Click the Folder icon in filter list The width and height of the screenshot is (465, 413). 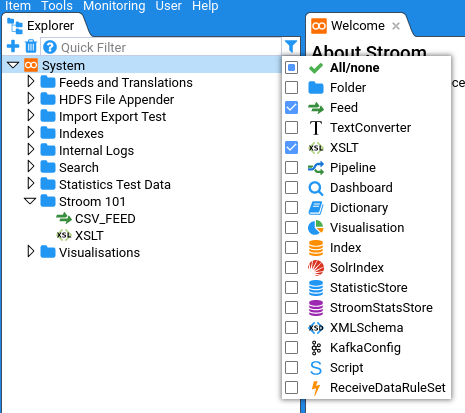click(316, 88)
